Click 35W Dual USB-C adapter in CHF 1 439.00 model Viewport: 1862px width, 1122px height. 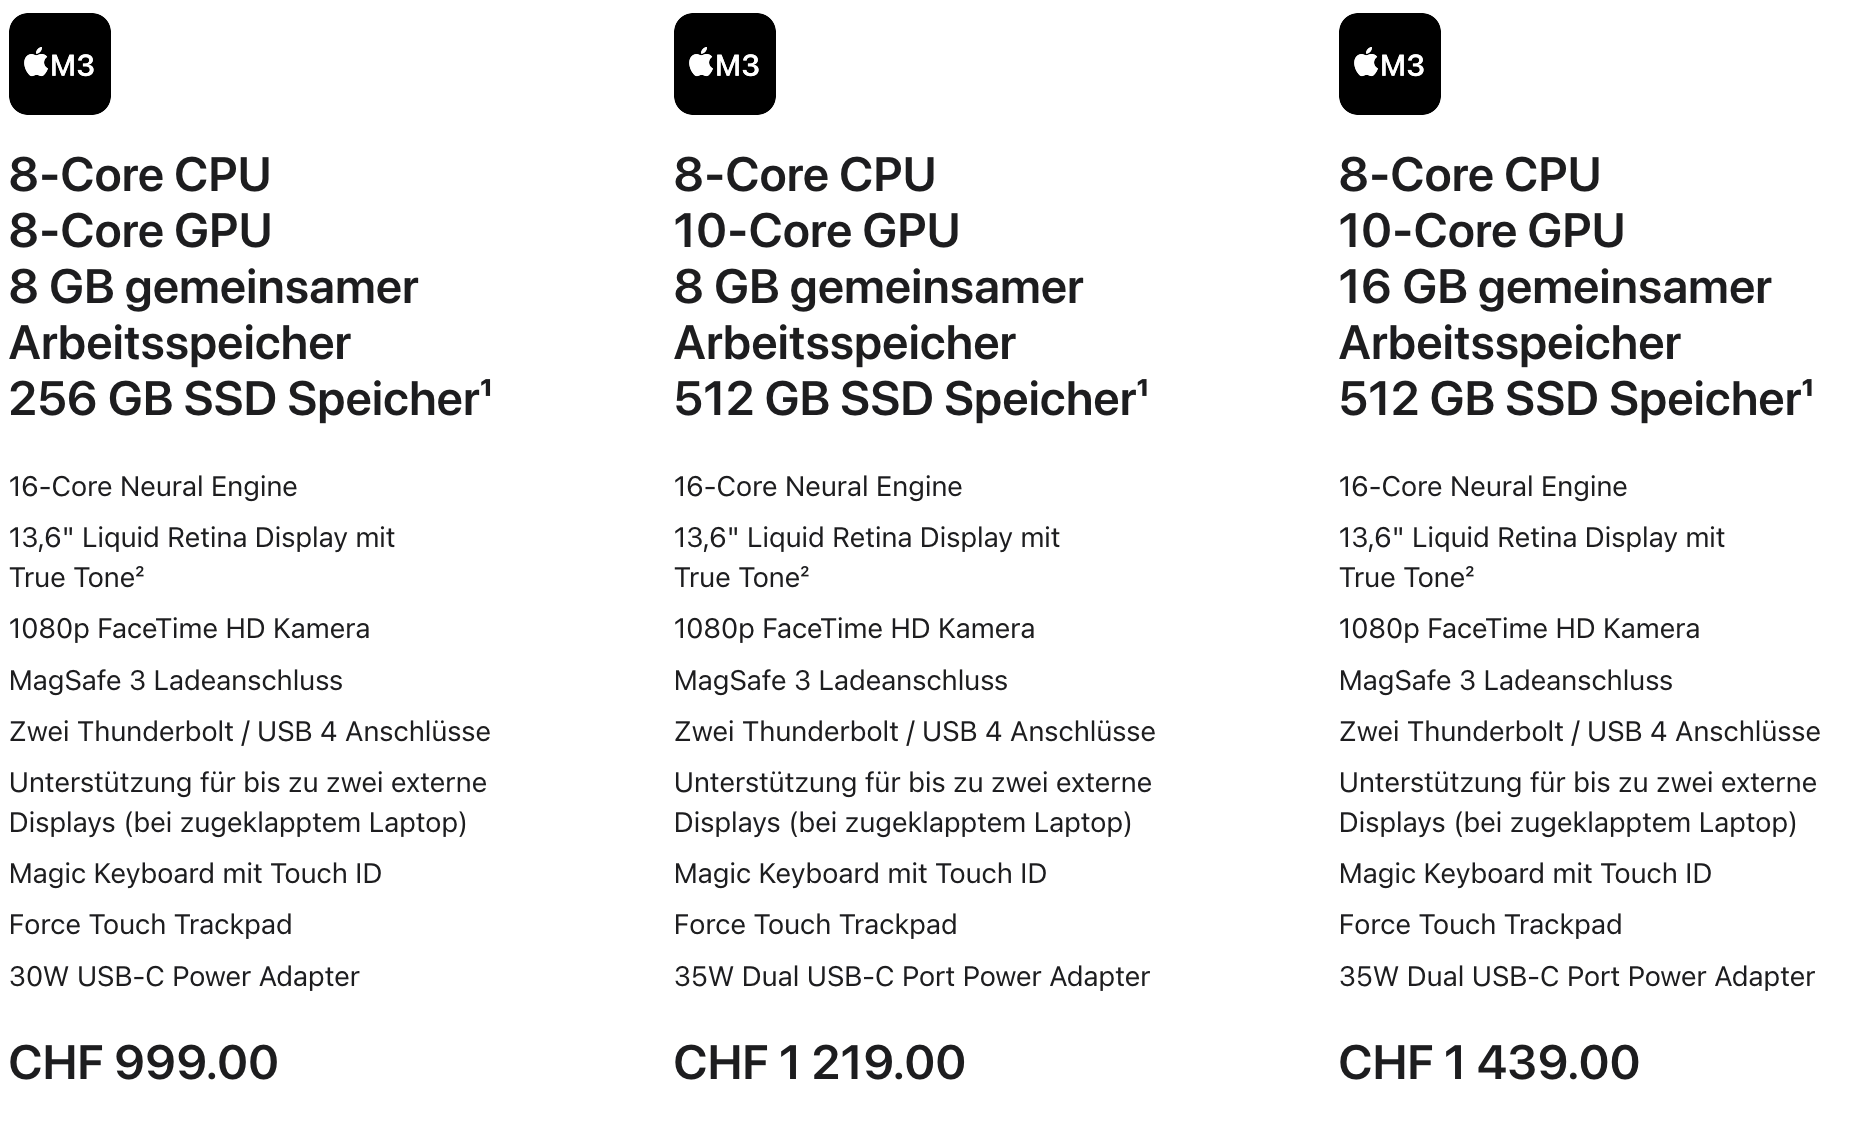(x=1576, y=976)
